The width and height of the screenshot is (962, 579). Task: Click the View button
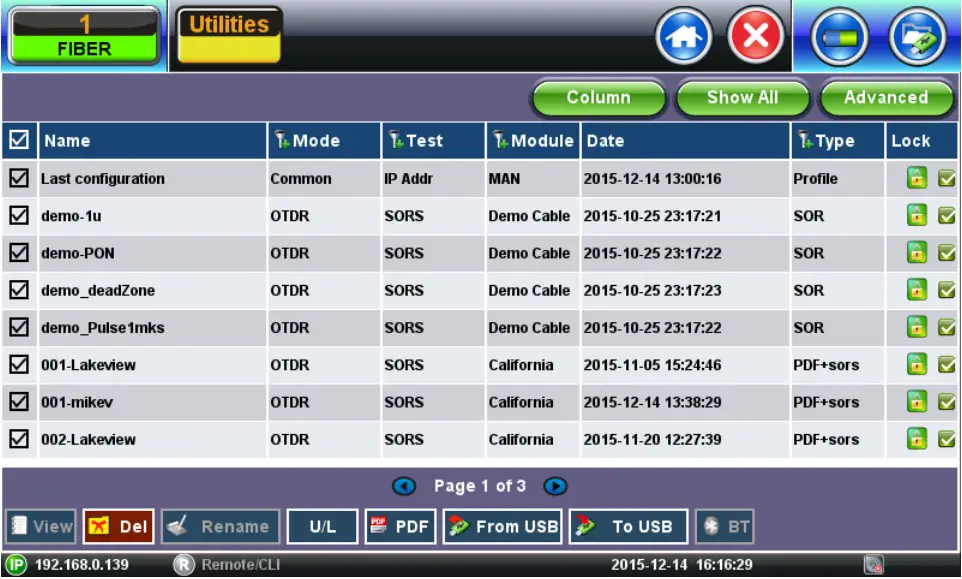coord(40,526)
